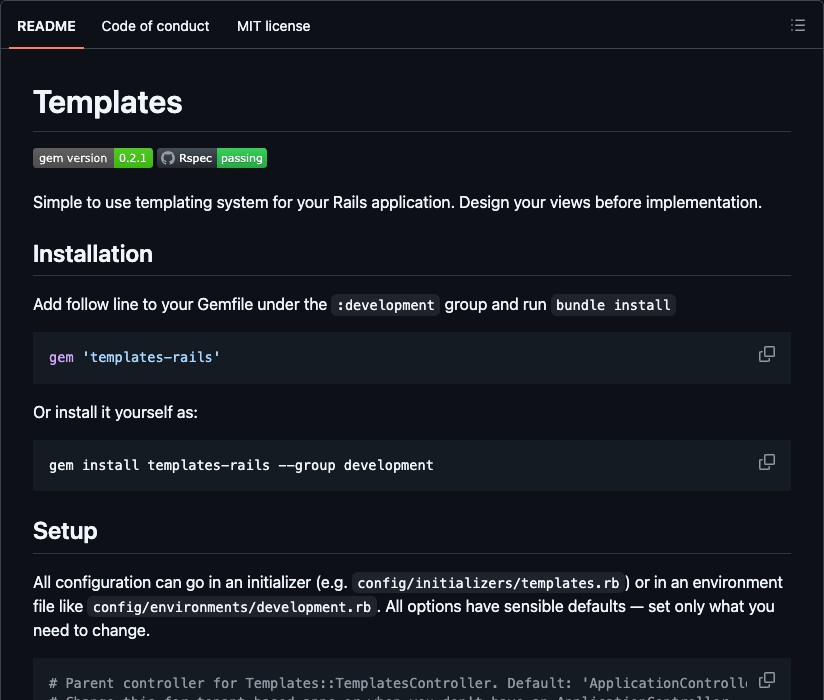
Task: Open the README outline icon
Action: tap(798, 25)
